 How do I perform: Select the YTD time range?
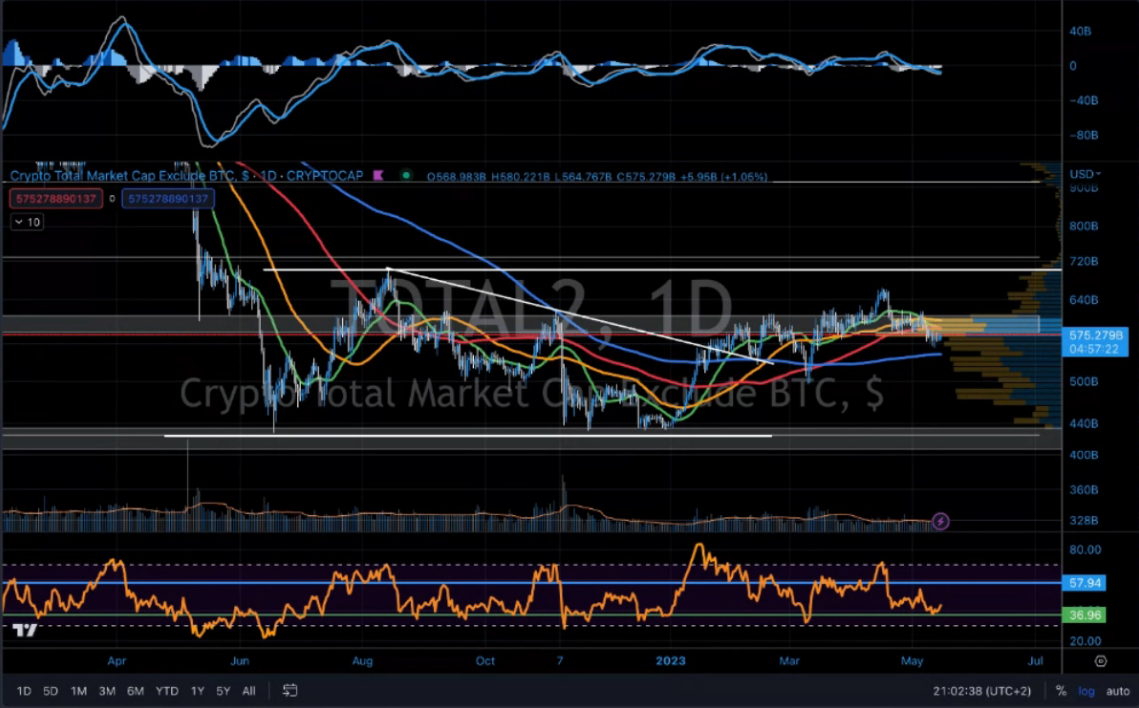[x=168, y=691]
